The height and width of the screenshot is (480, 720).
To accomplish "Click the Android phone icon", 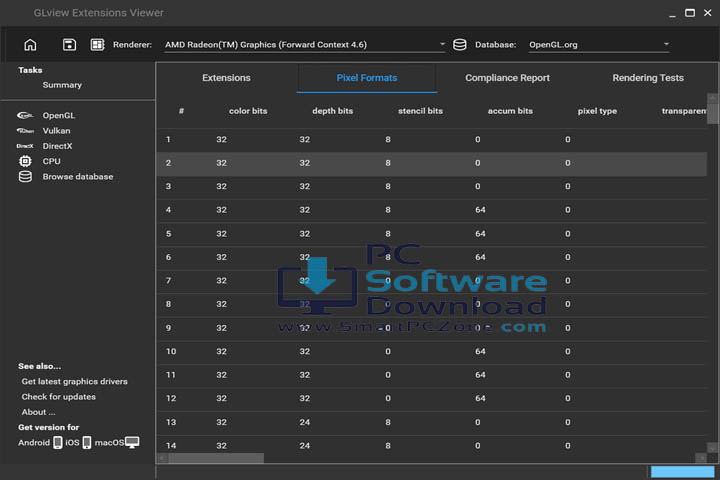I will pyautogui.click(x=57, y=442).
